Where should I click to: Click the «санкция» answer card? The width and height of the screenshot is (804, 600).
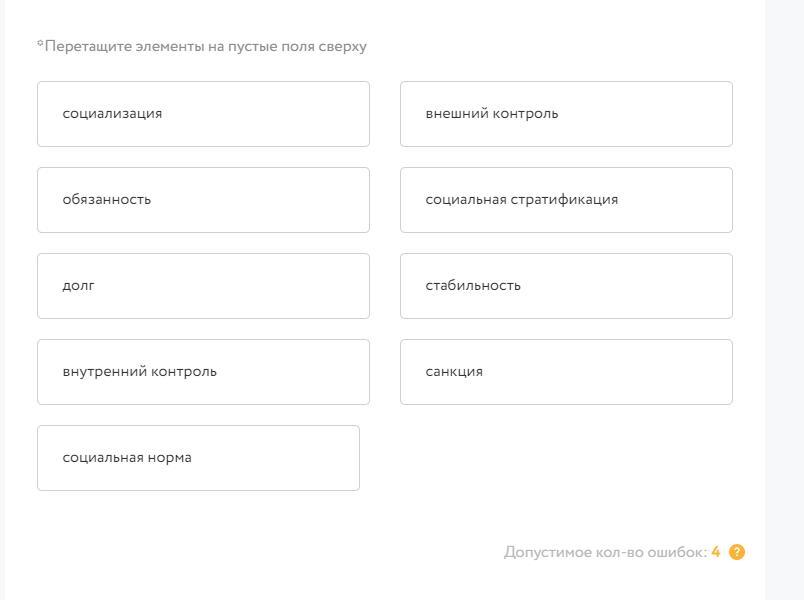tap(566, 372)
